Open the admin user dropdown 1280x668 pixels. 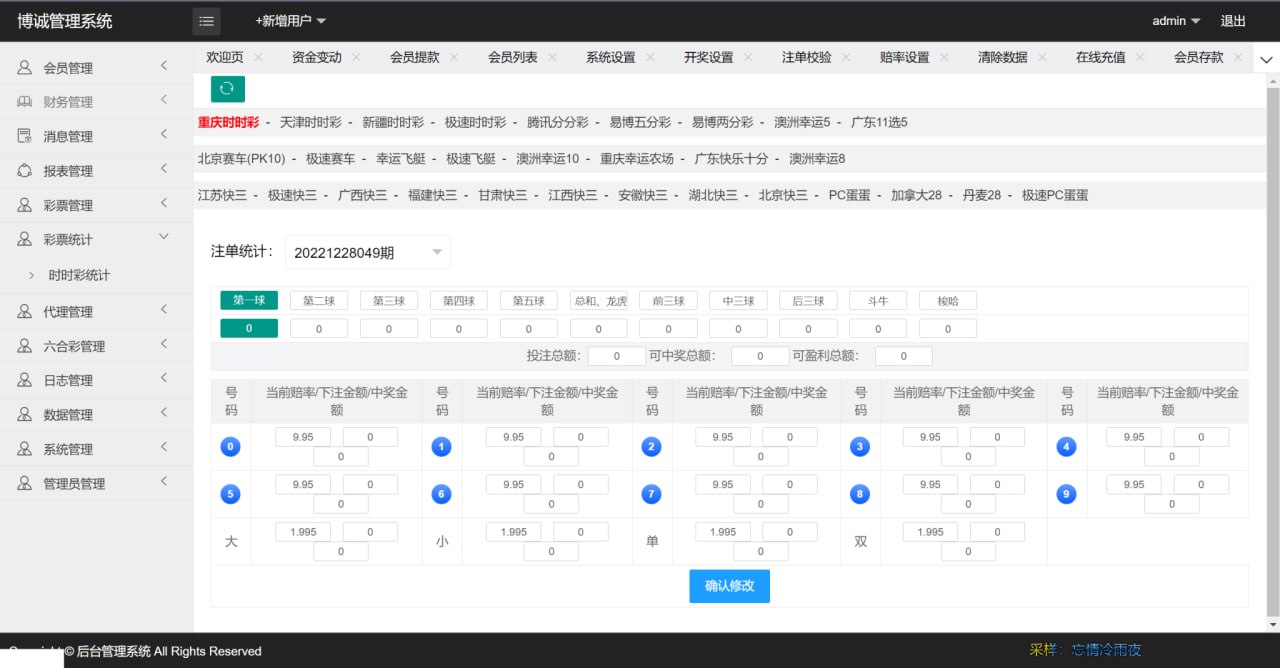click(x=1176, y=21)
